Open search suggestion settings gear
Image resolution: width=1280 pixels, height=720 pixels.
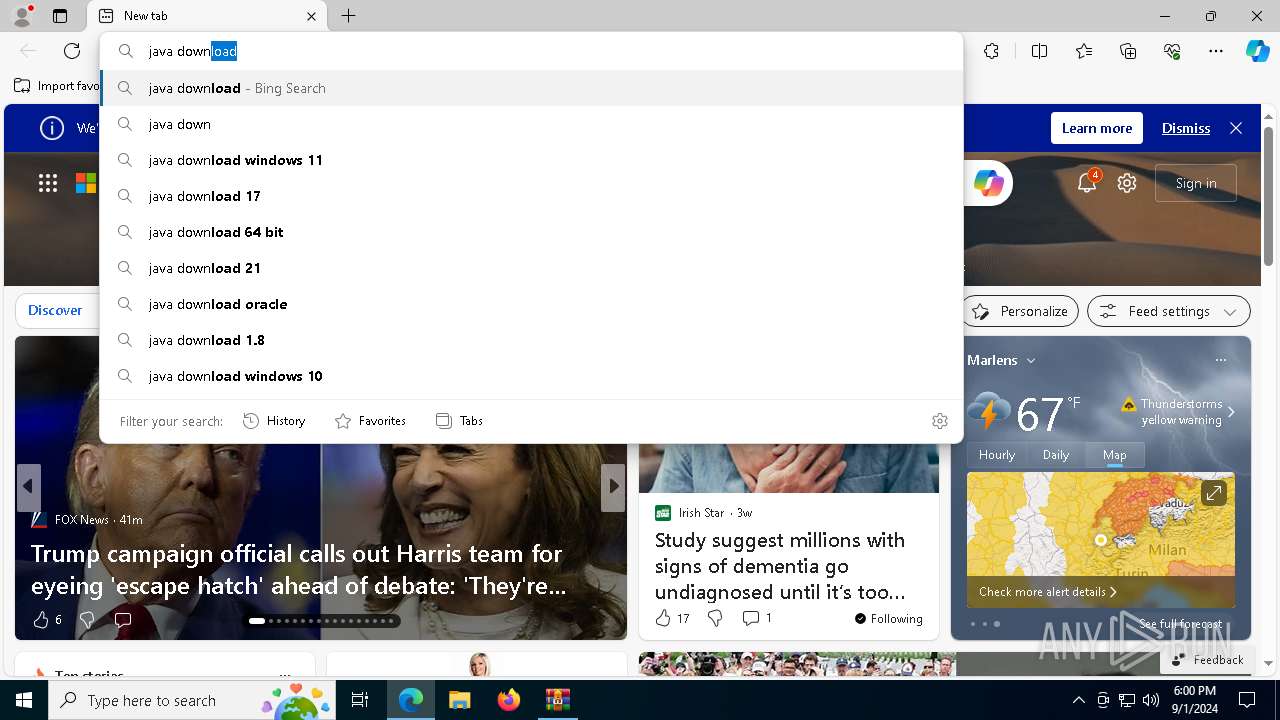click(x=939, y=421)
